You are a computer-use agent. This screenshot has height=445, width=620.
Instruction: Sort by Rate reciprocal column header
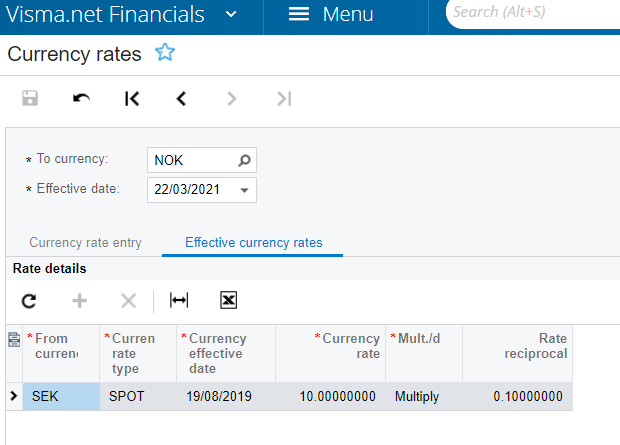(x=517, y=353)
